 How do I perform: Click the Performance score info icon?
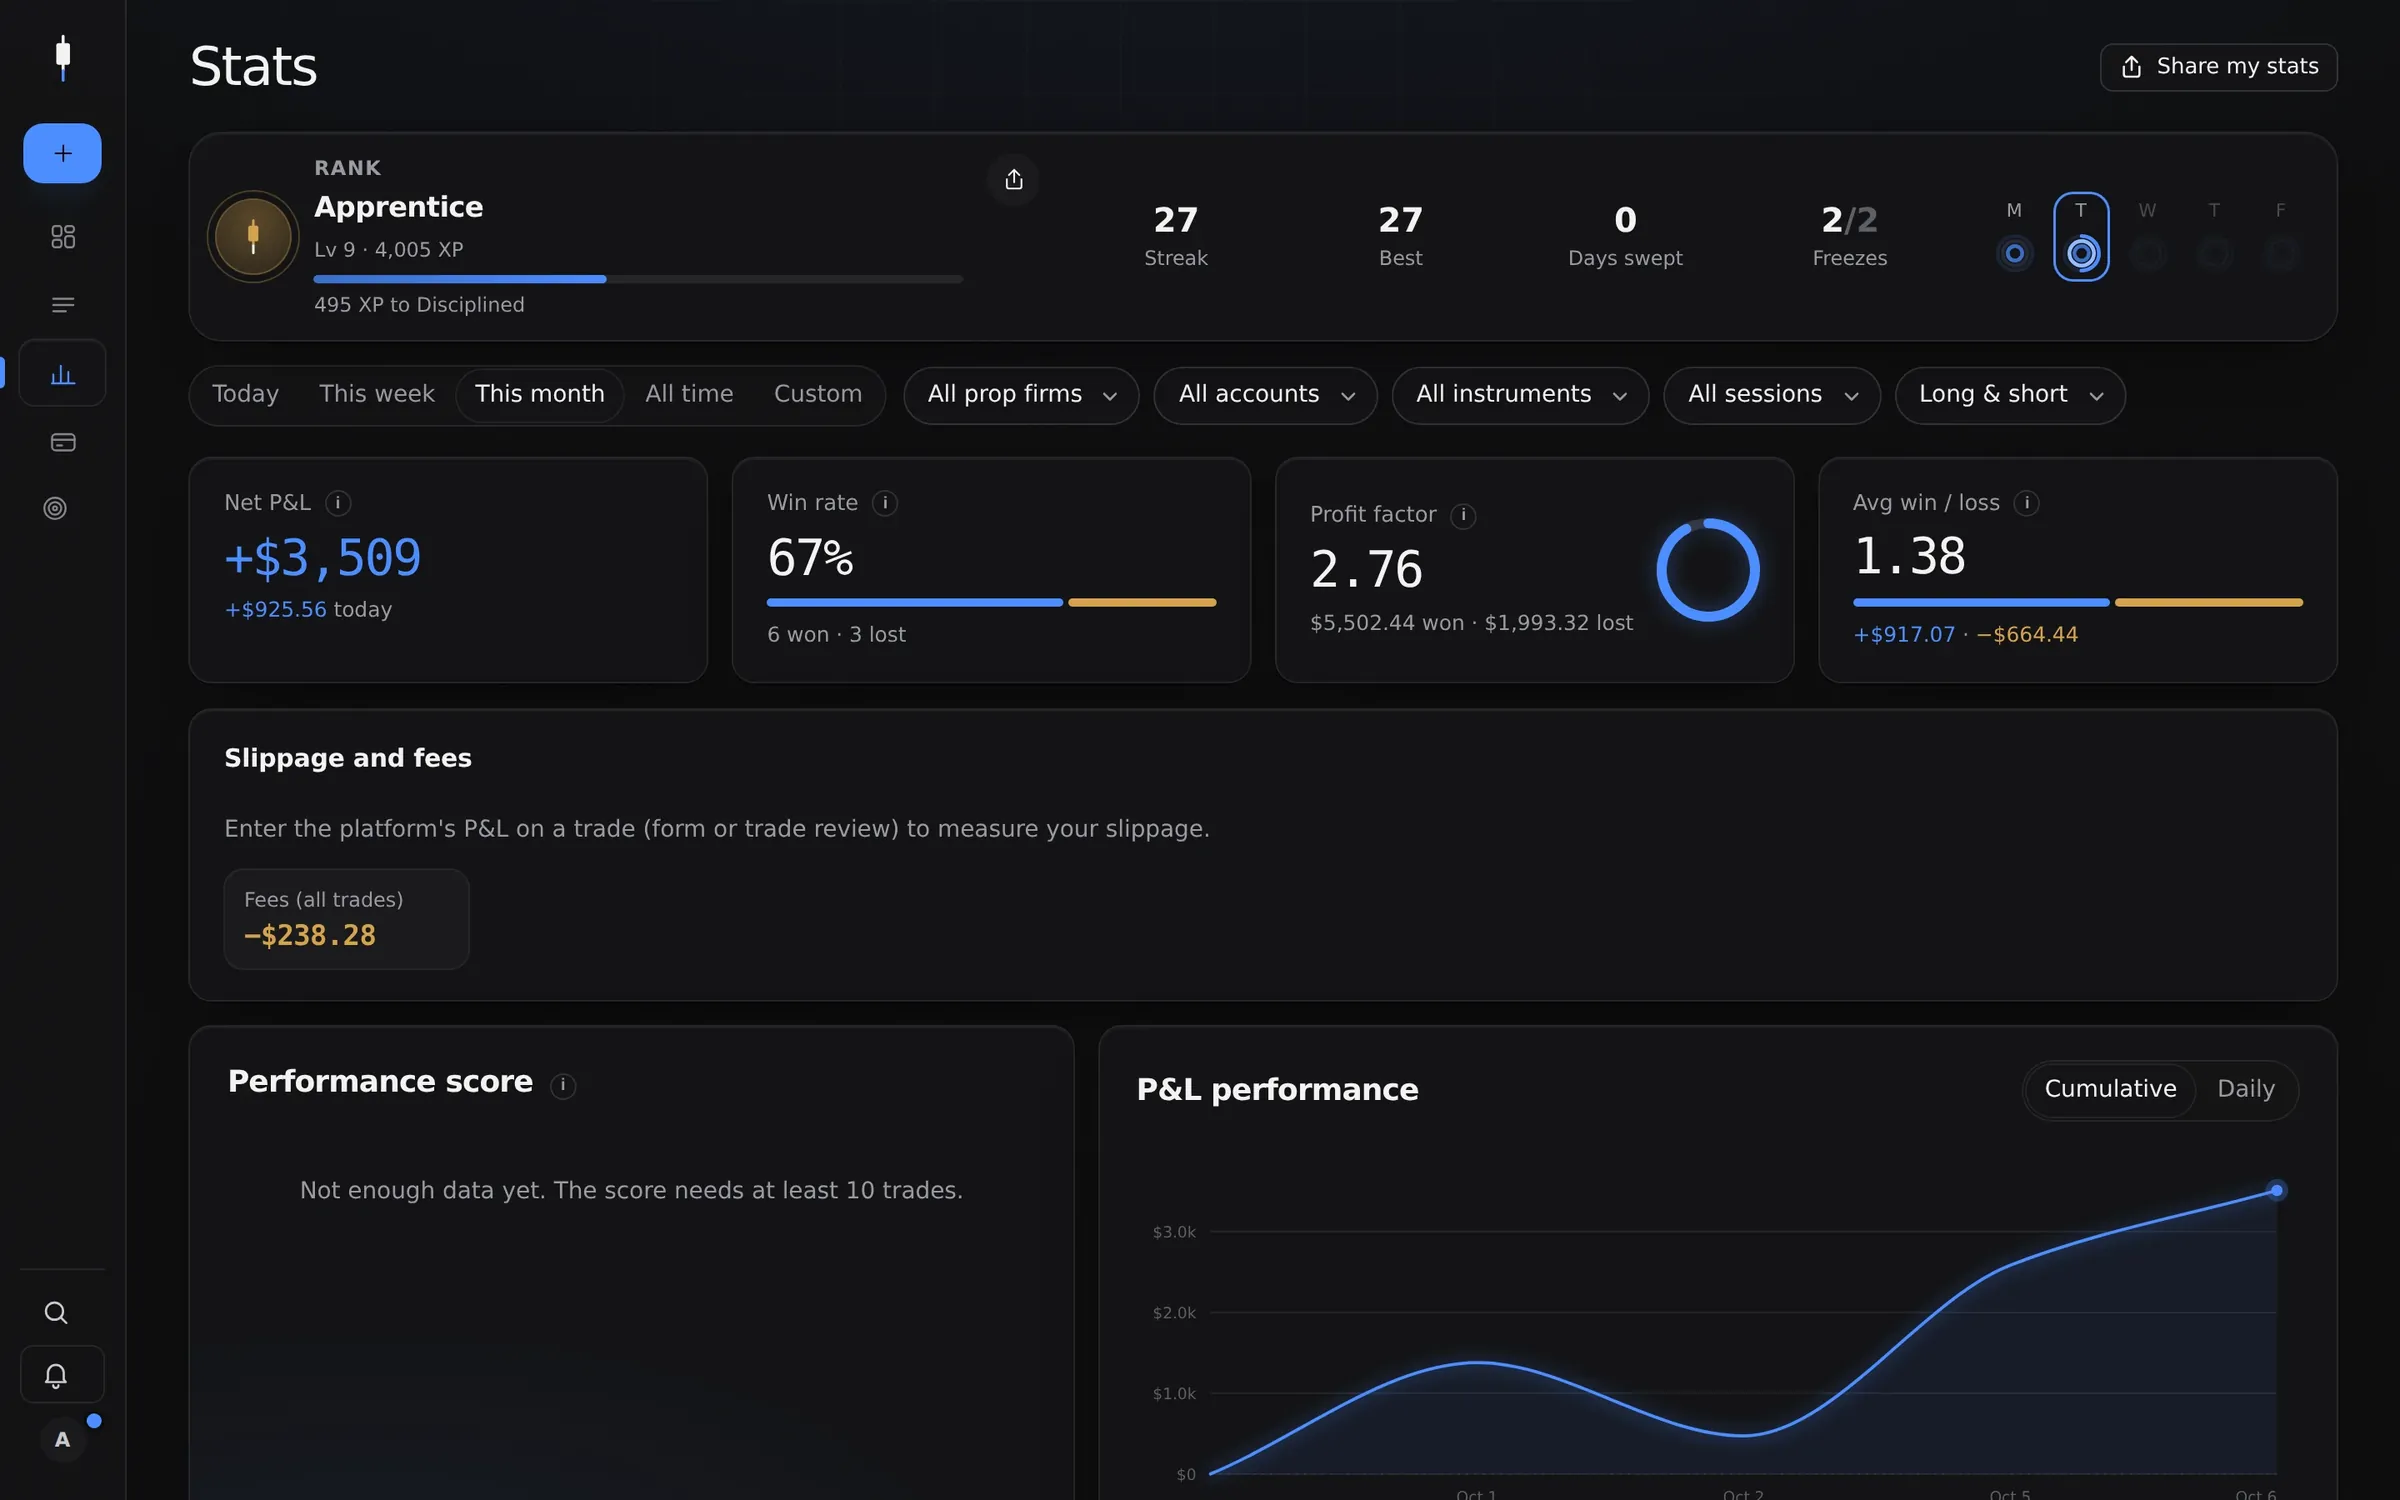pyautogui.click(x=563, y=1085)
